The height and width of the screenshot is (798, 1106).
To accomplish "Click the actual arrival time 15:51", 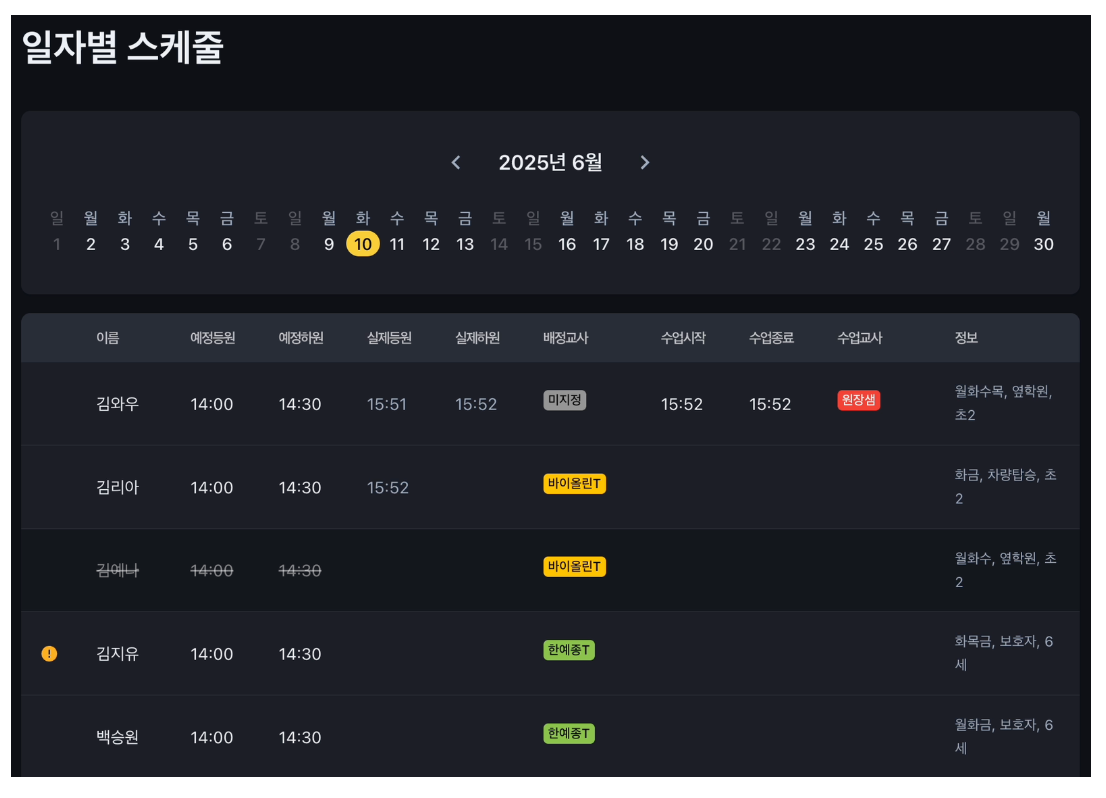I will pyautogui.click(x=387, y=404).
